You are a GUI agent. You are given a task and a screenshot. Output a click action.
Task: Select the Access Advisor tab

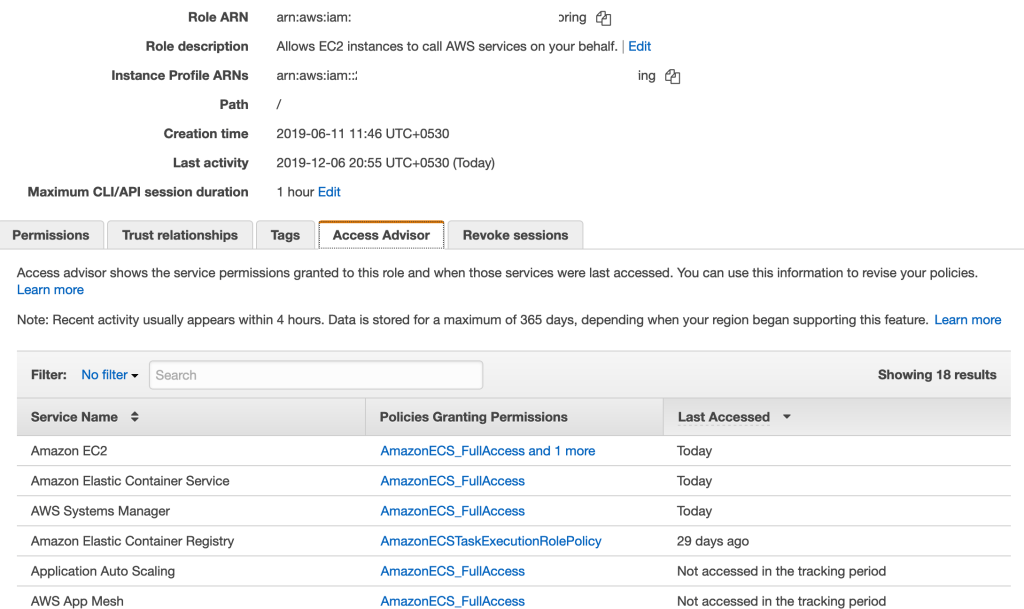click(381, 235)
